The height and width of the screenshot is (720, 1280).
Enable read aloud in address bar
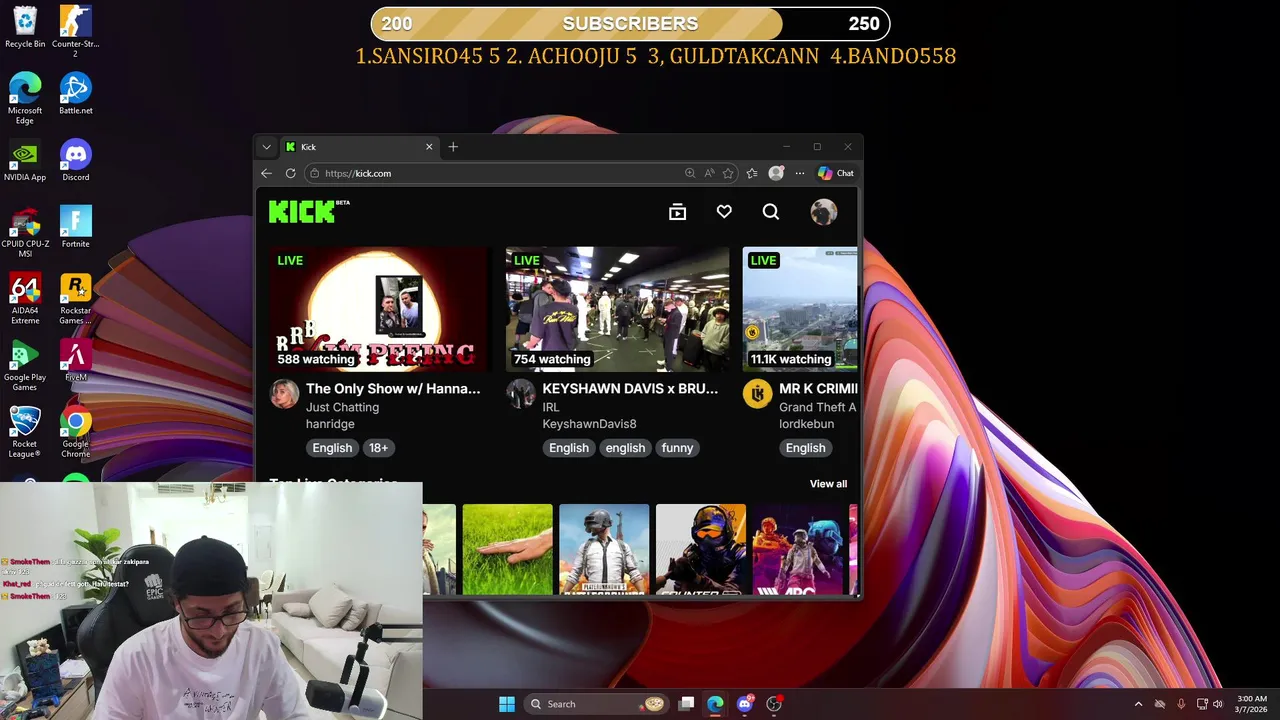click(709, 173)
